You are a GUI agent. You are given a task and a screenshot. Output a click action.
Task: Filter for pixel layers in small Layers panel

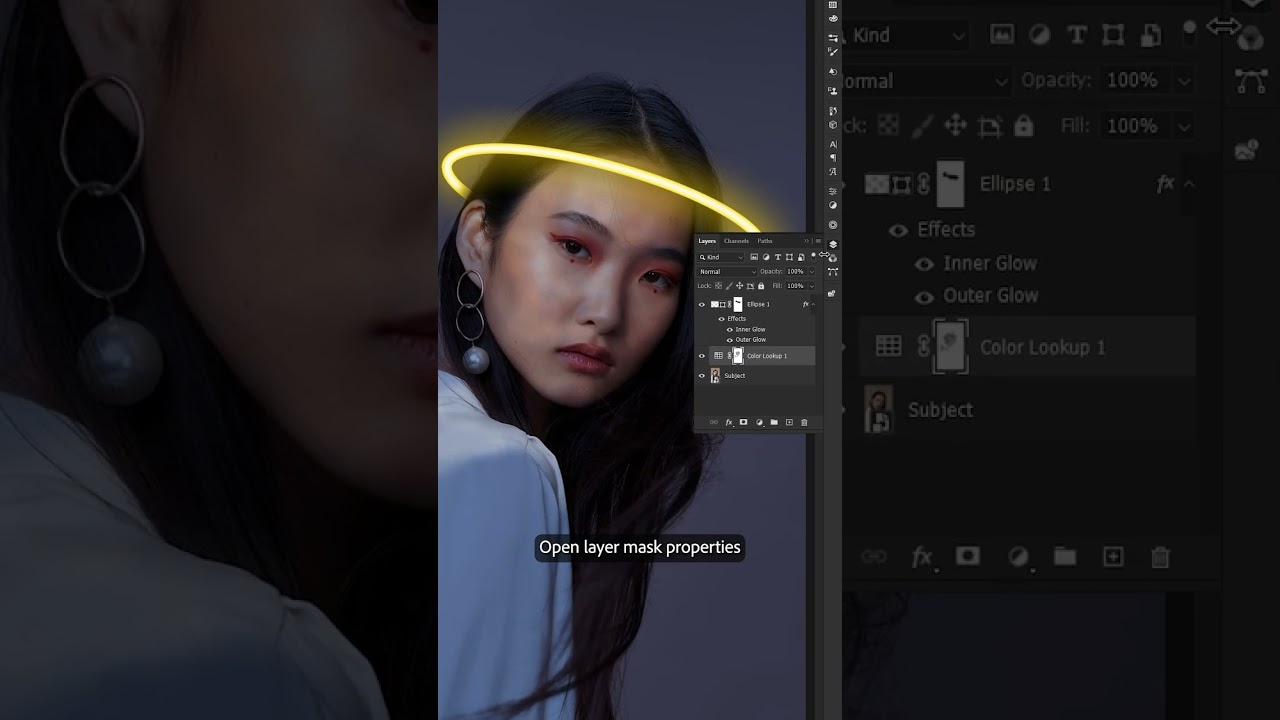coord(754,257)
